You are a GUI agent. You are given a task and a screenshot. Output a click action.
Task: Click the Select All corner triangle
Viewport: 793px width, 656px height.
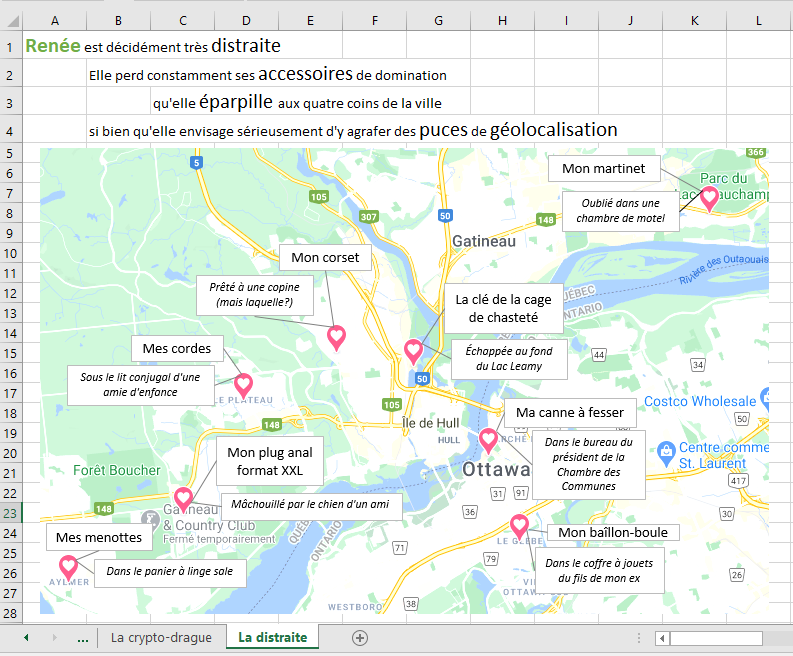pyautogui.click(x=10, y=21)
